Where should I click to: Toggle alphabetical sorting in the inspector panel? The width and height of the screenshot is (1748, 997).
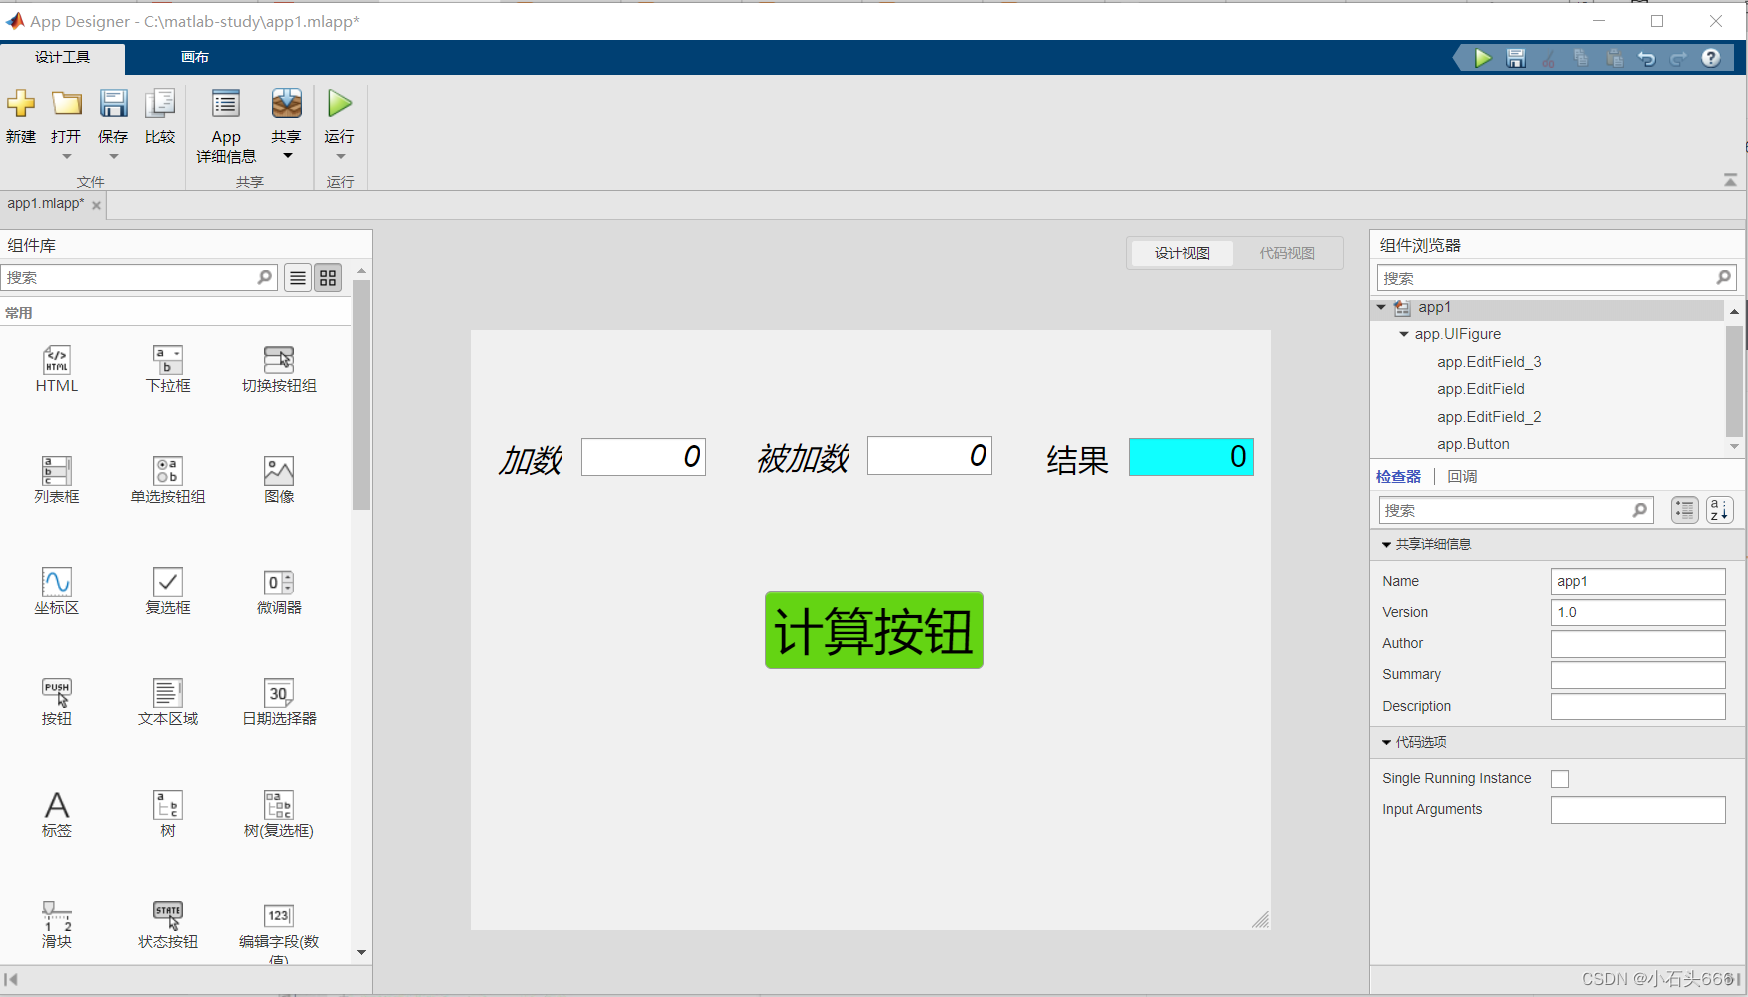[1719, 510]
